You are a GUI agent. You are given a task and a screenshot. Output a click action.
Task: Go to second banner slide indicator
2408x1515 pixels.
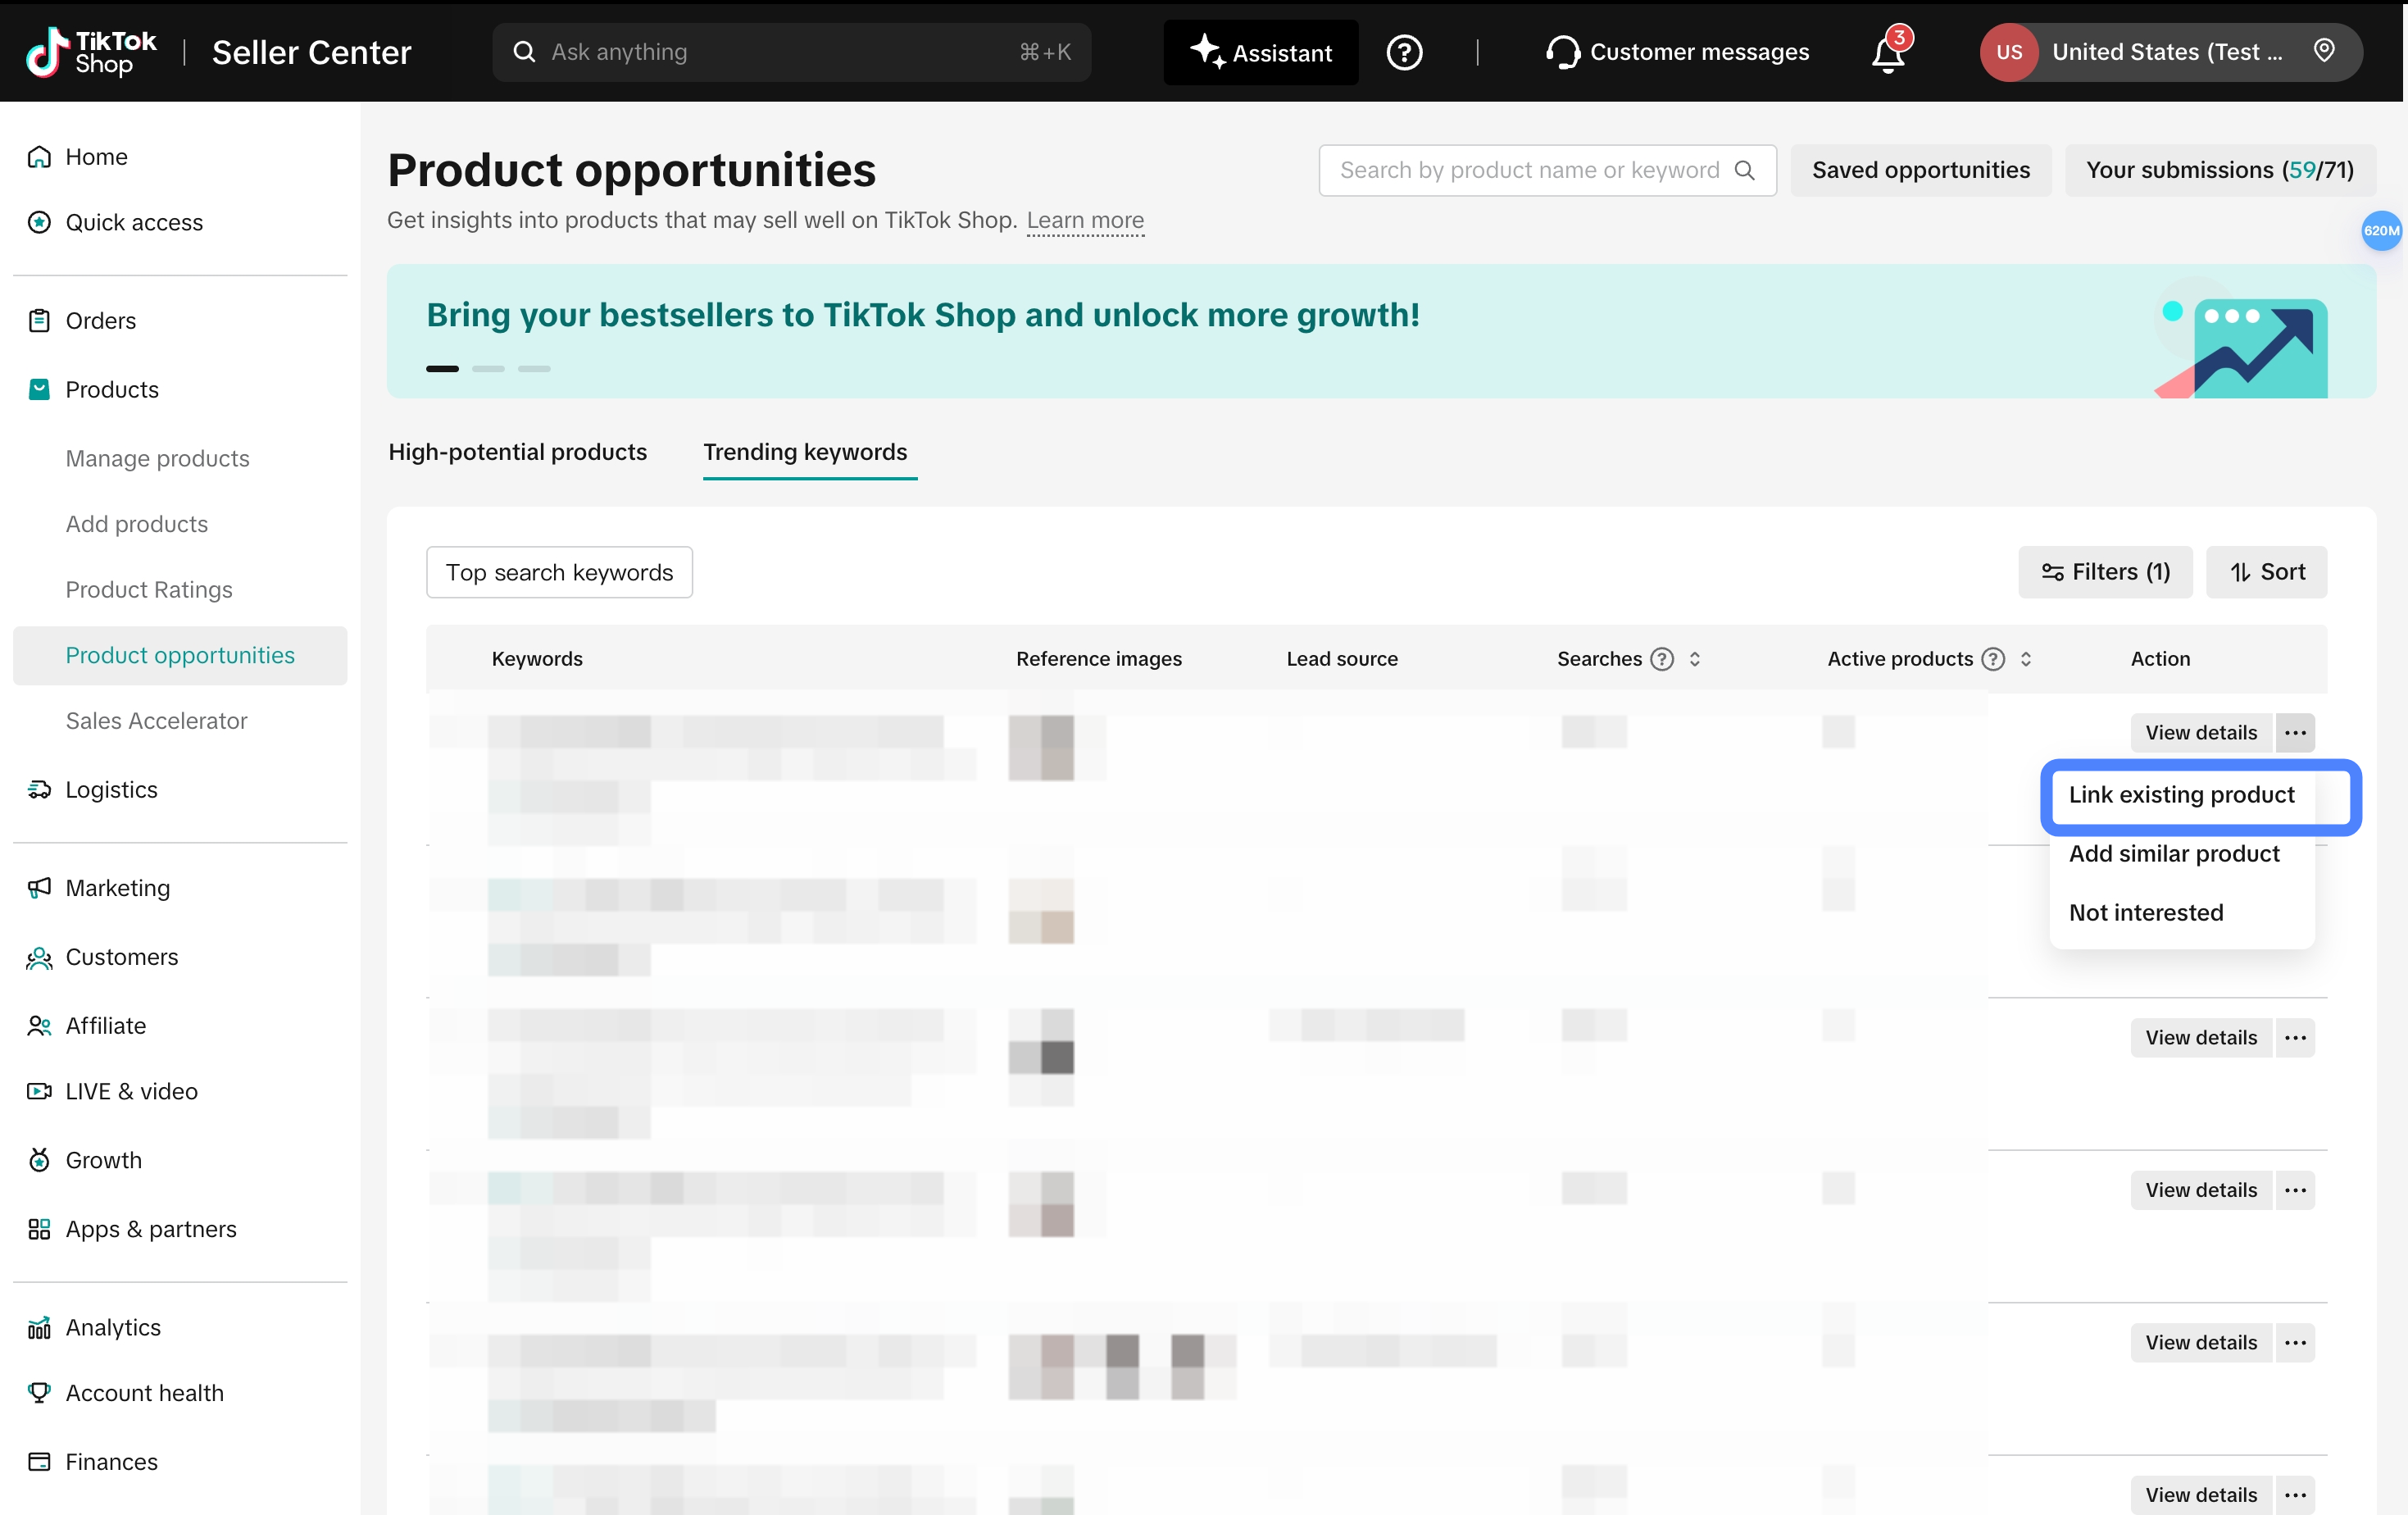488,369
